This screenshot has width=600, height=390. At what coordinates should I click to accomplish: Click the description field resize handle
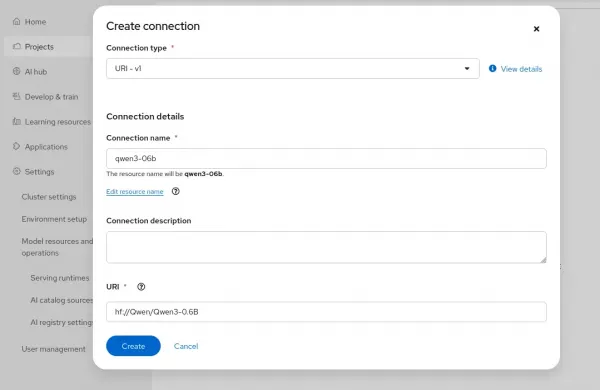click(x=543, y=259)
